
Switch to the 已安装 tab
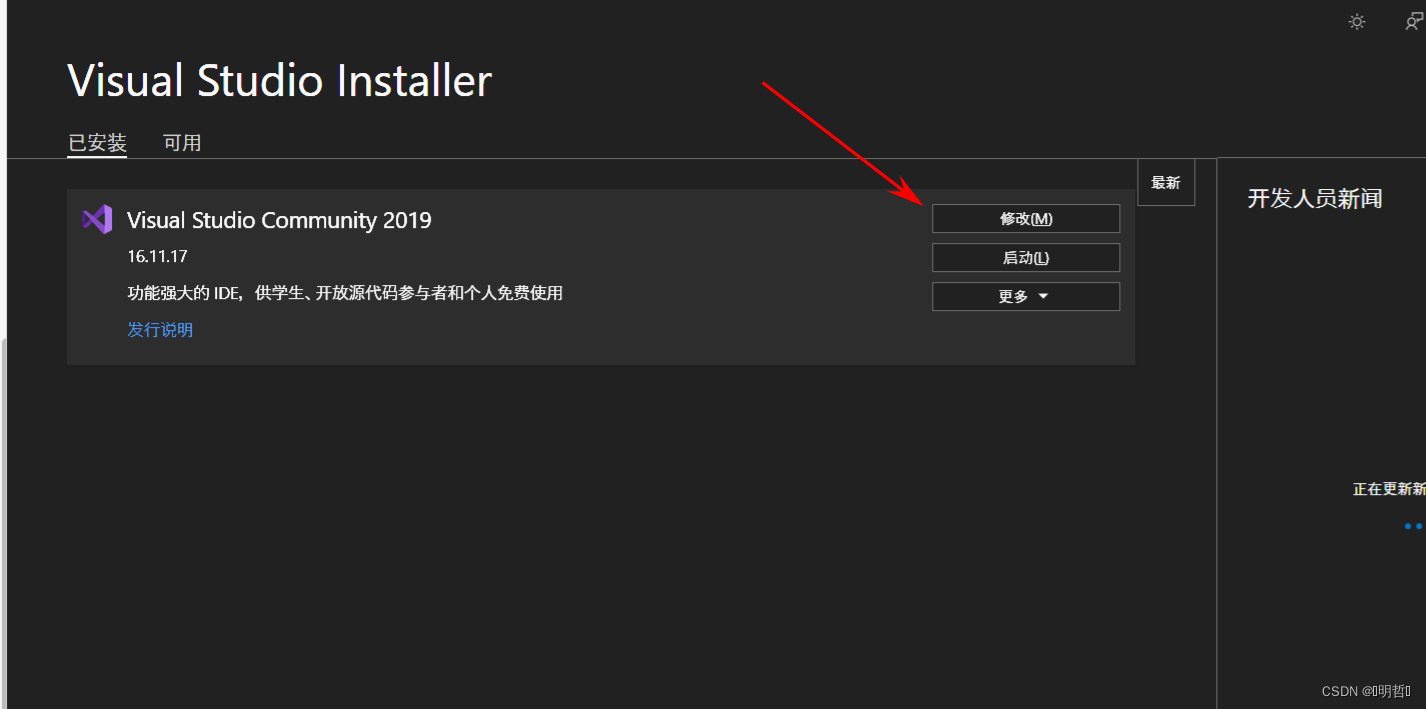pos(97,143)
